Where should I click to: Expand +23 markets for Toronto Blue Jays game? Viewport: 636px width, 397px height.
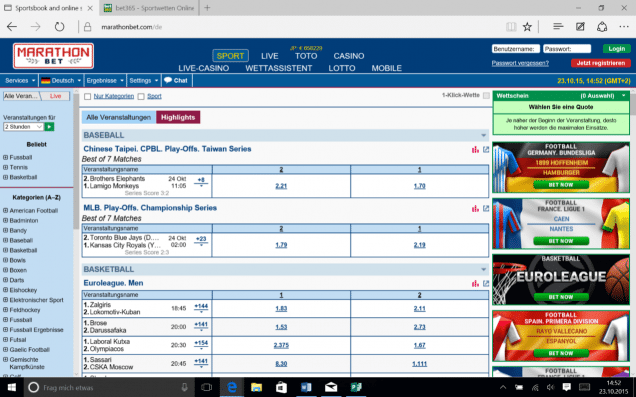201,241
